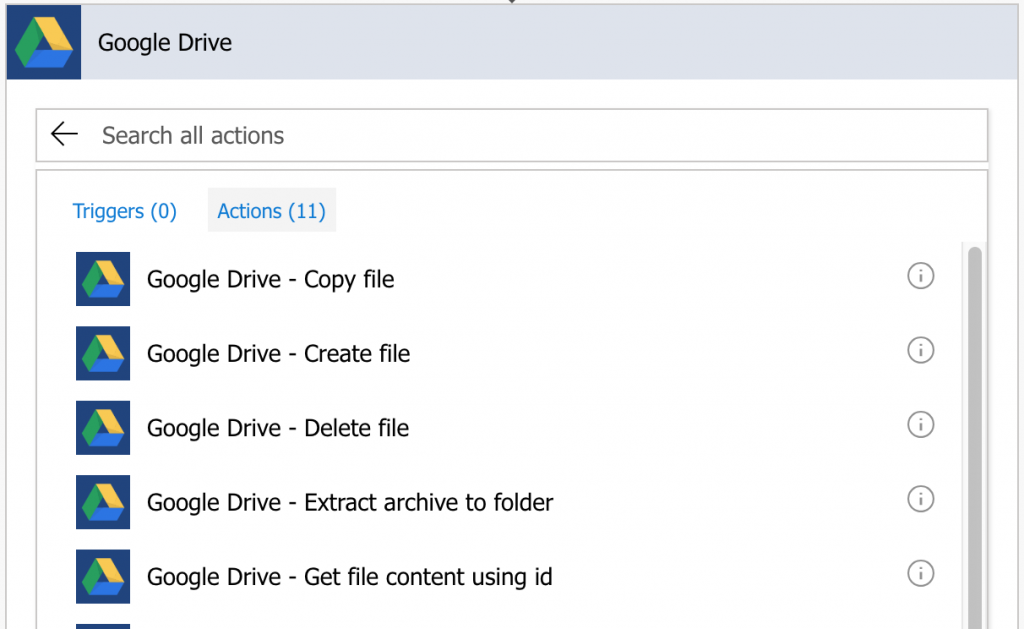Viewport: 1024px width, 629px height.
Task: Select the Actions (11) tab
Action: click(x=272, y=210)
